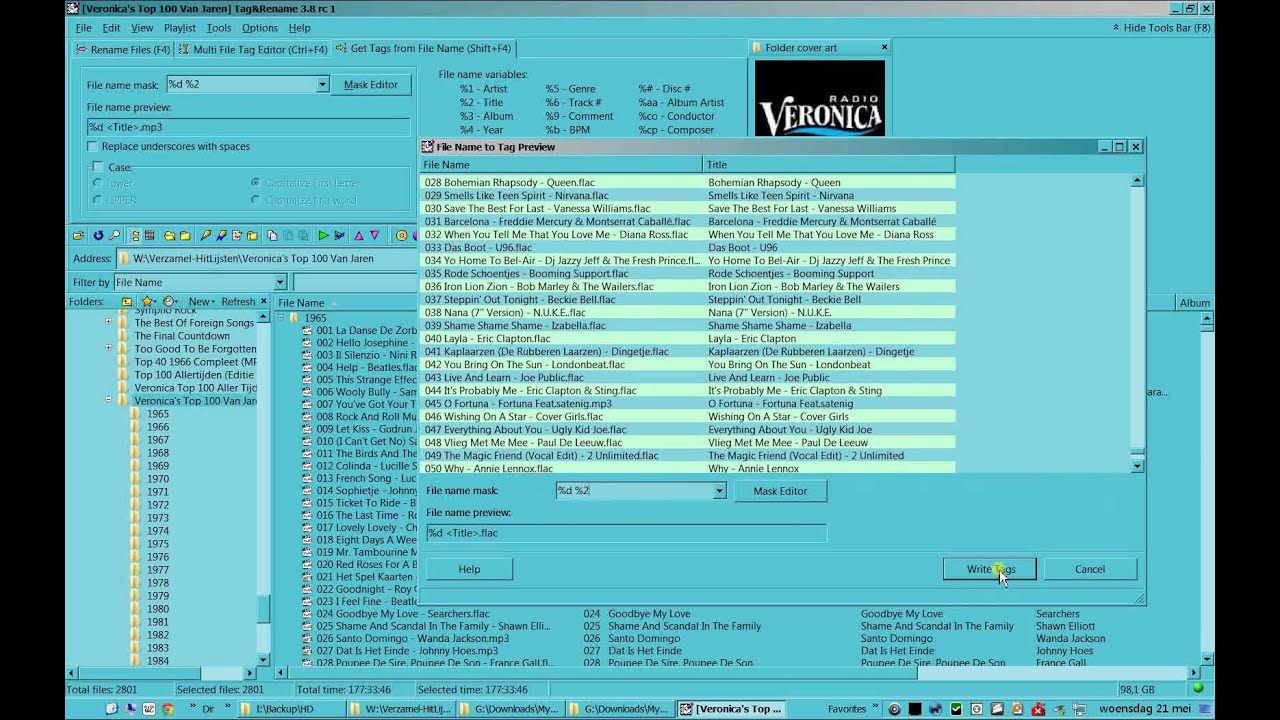The height and width of the screenshot is (720, 1280).
Task: Click the preview dialog vertical scrollbar
Action: pyautogui.click(x=1137, y=323)
